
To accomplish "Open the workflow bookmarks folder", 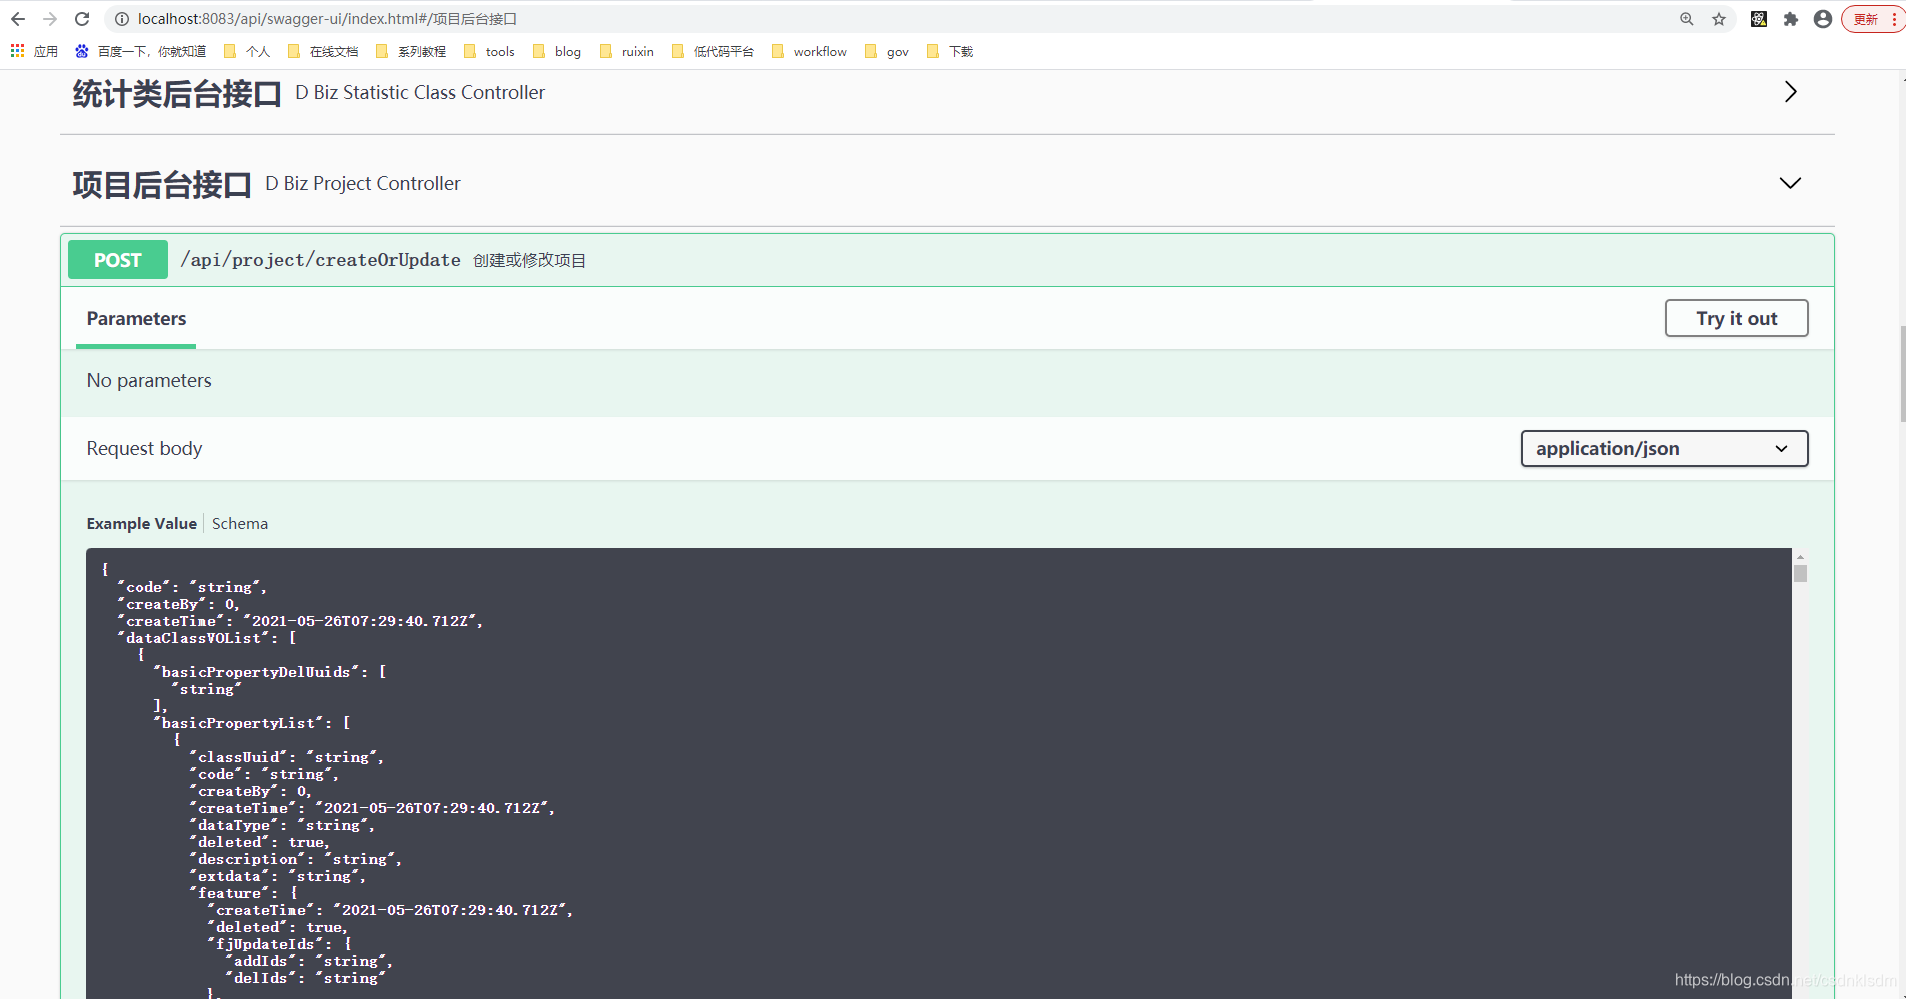I will click(x=809, y=51).
